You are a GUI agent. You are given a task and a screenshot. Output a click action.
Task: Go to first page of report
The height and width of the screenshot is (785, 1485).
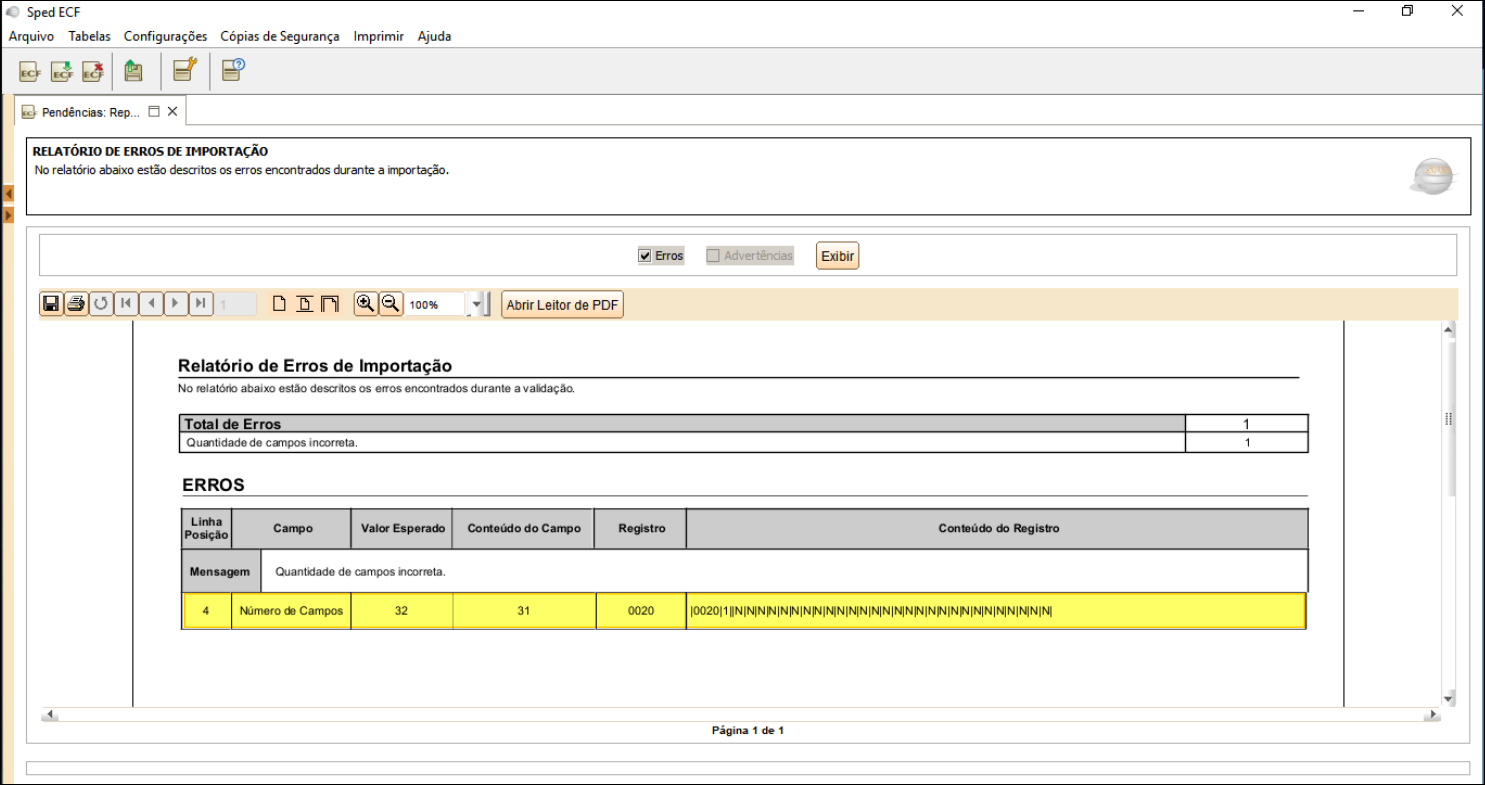tap(126, 304)
